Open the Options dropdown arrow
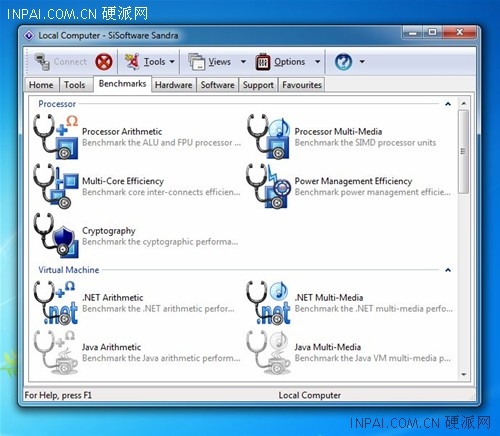 click(318, 62)
